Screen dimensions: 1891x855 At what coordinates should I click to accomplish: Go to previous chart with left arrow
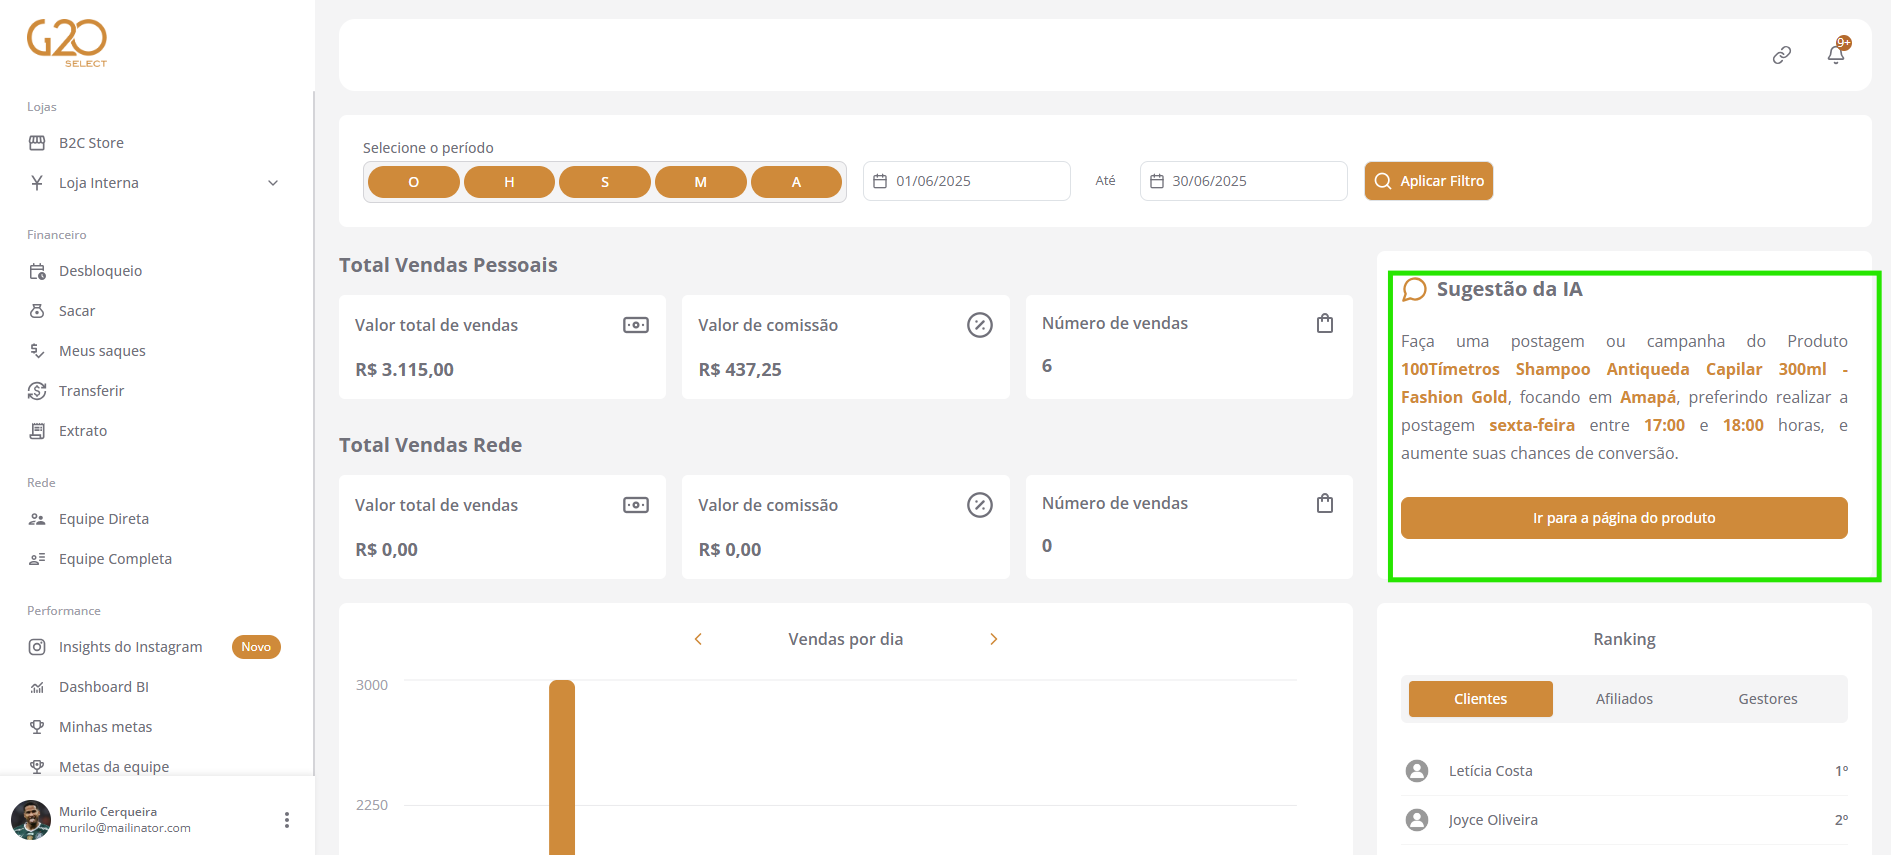(698, 639)
